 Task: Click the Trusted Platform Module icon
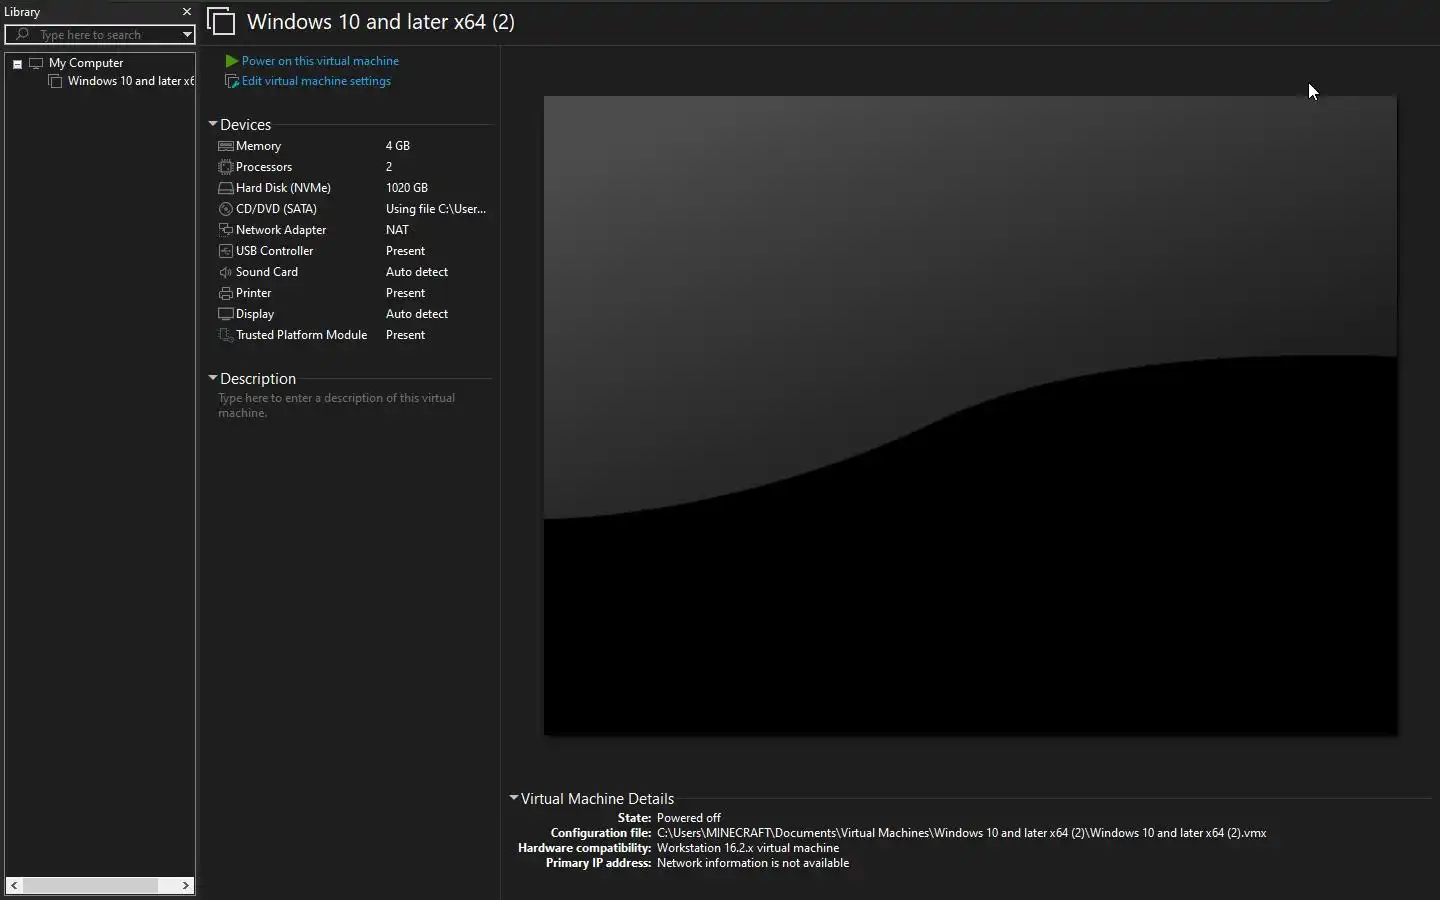coord(226,335)
